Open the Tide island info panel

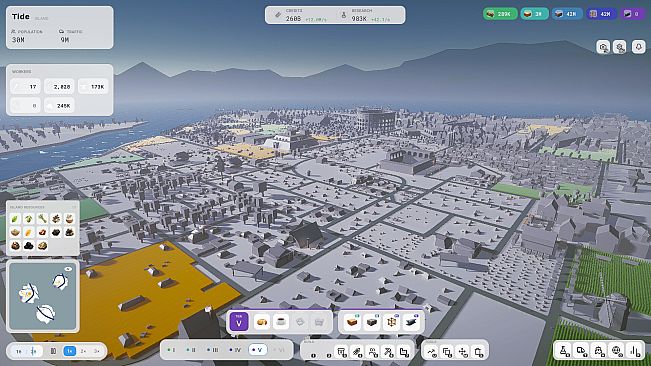[59, 27]
